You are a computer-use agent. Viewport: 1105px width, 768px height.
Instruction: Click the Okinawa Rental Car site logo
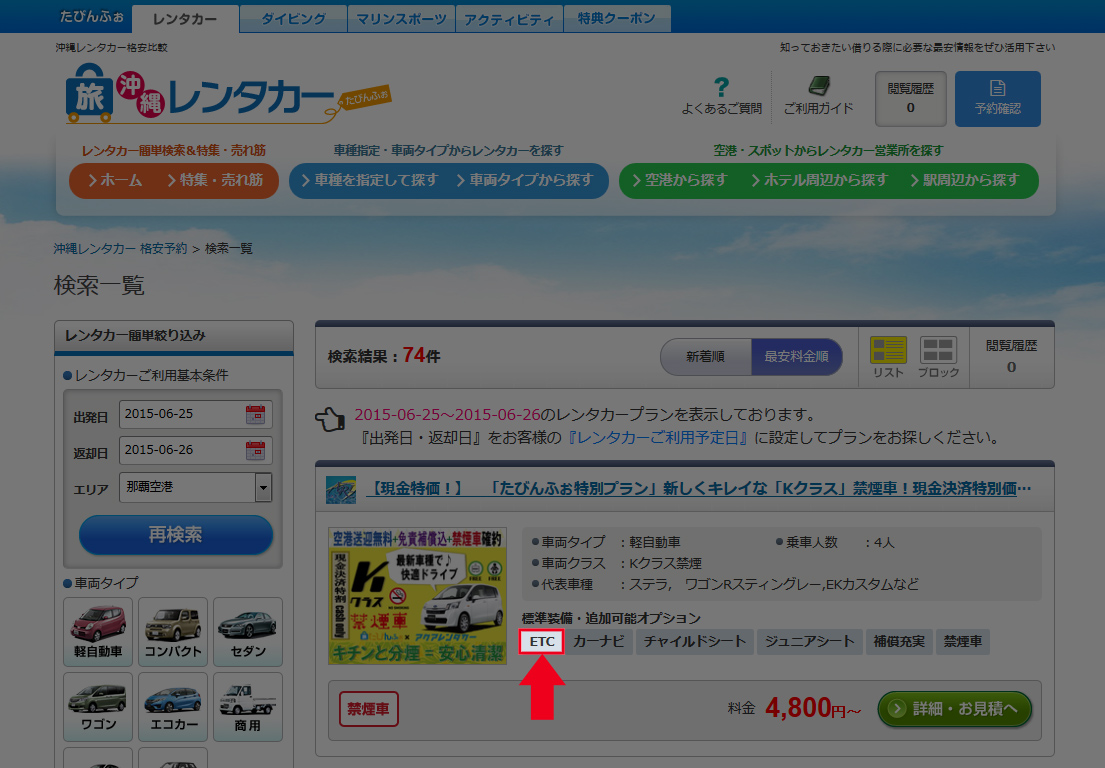[x=228, y=94]
